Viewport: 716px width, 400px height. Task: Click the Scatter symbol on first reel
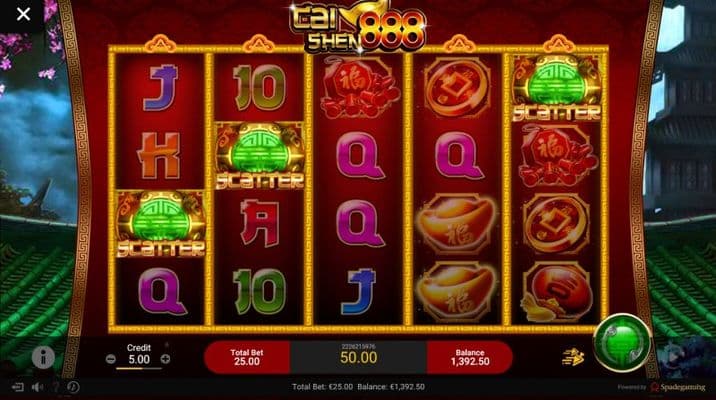pos(160,224)
